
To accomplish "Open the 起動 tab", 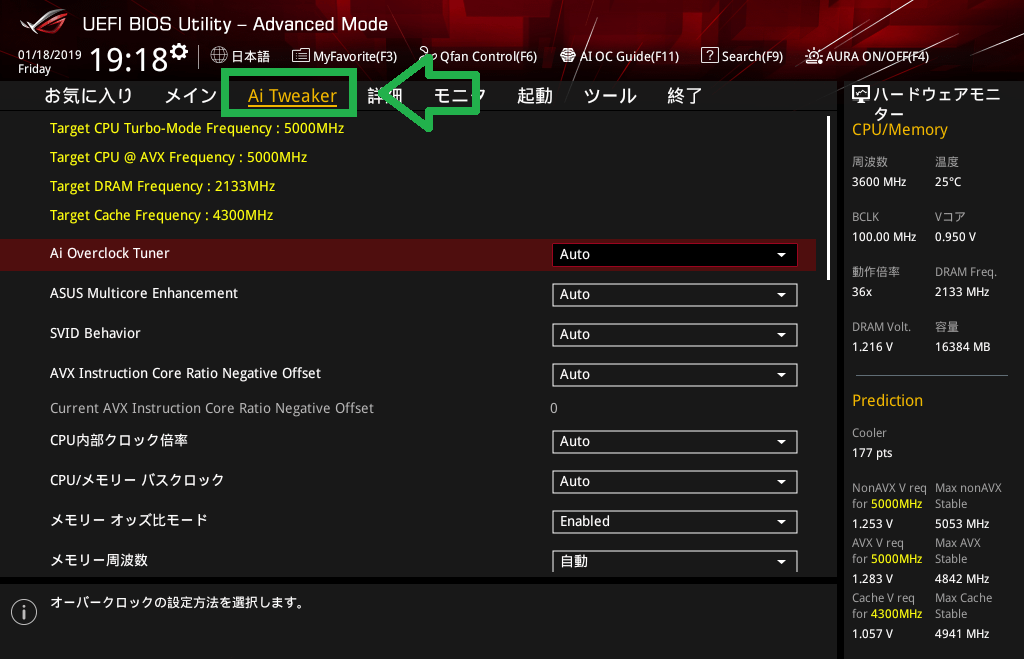I will [x=535, y=96].
